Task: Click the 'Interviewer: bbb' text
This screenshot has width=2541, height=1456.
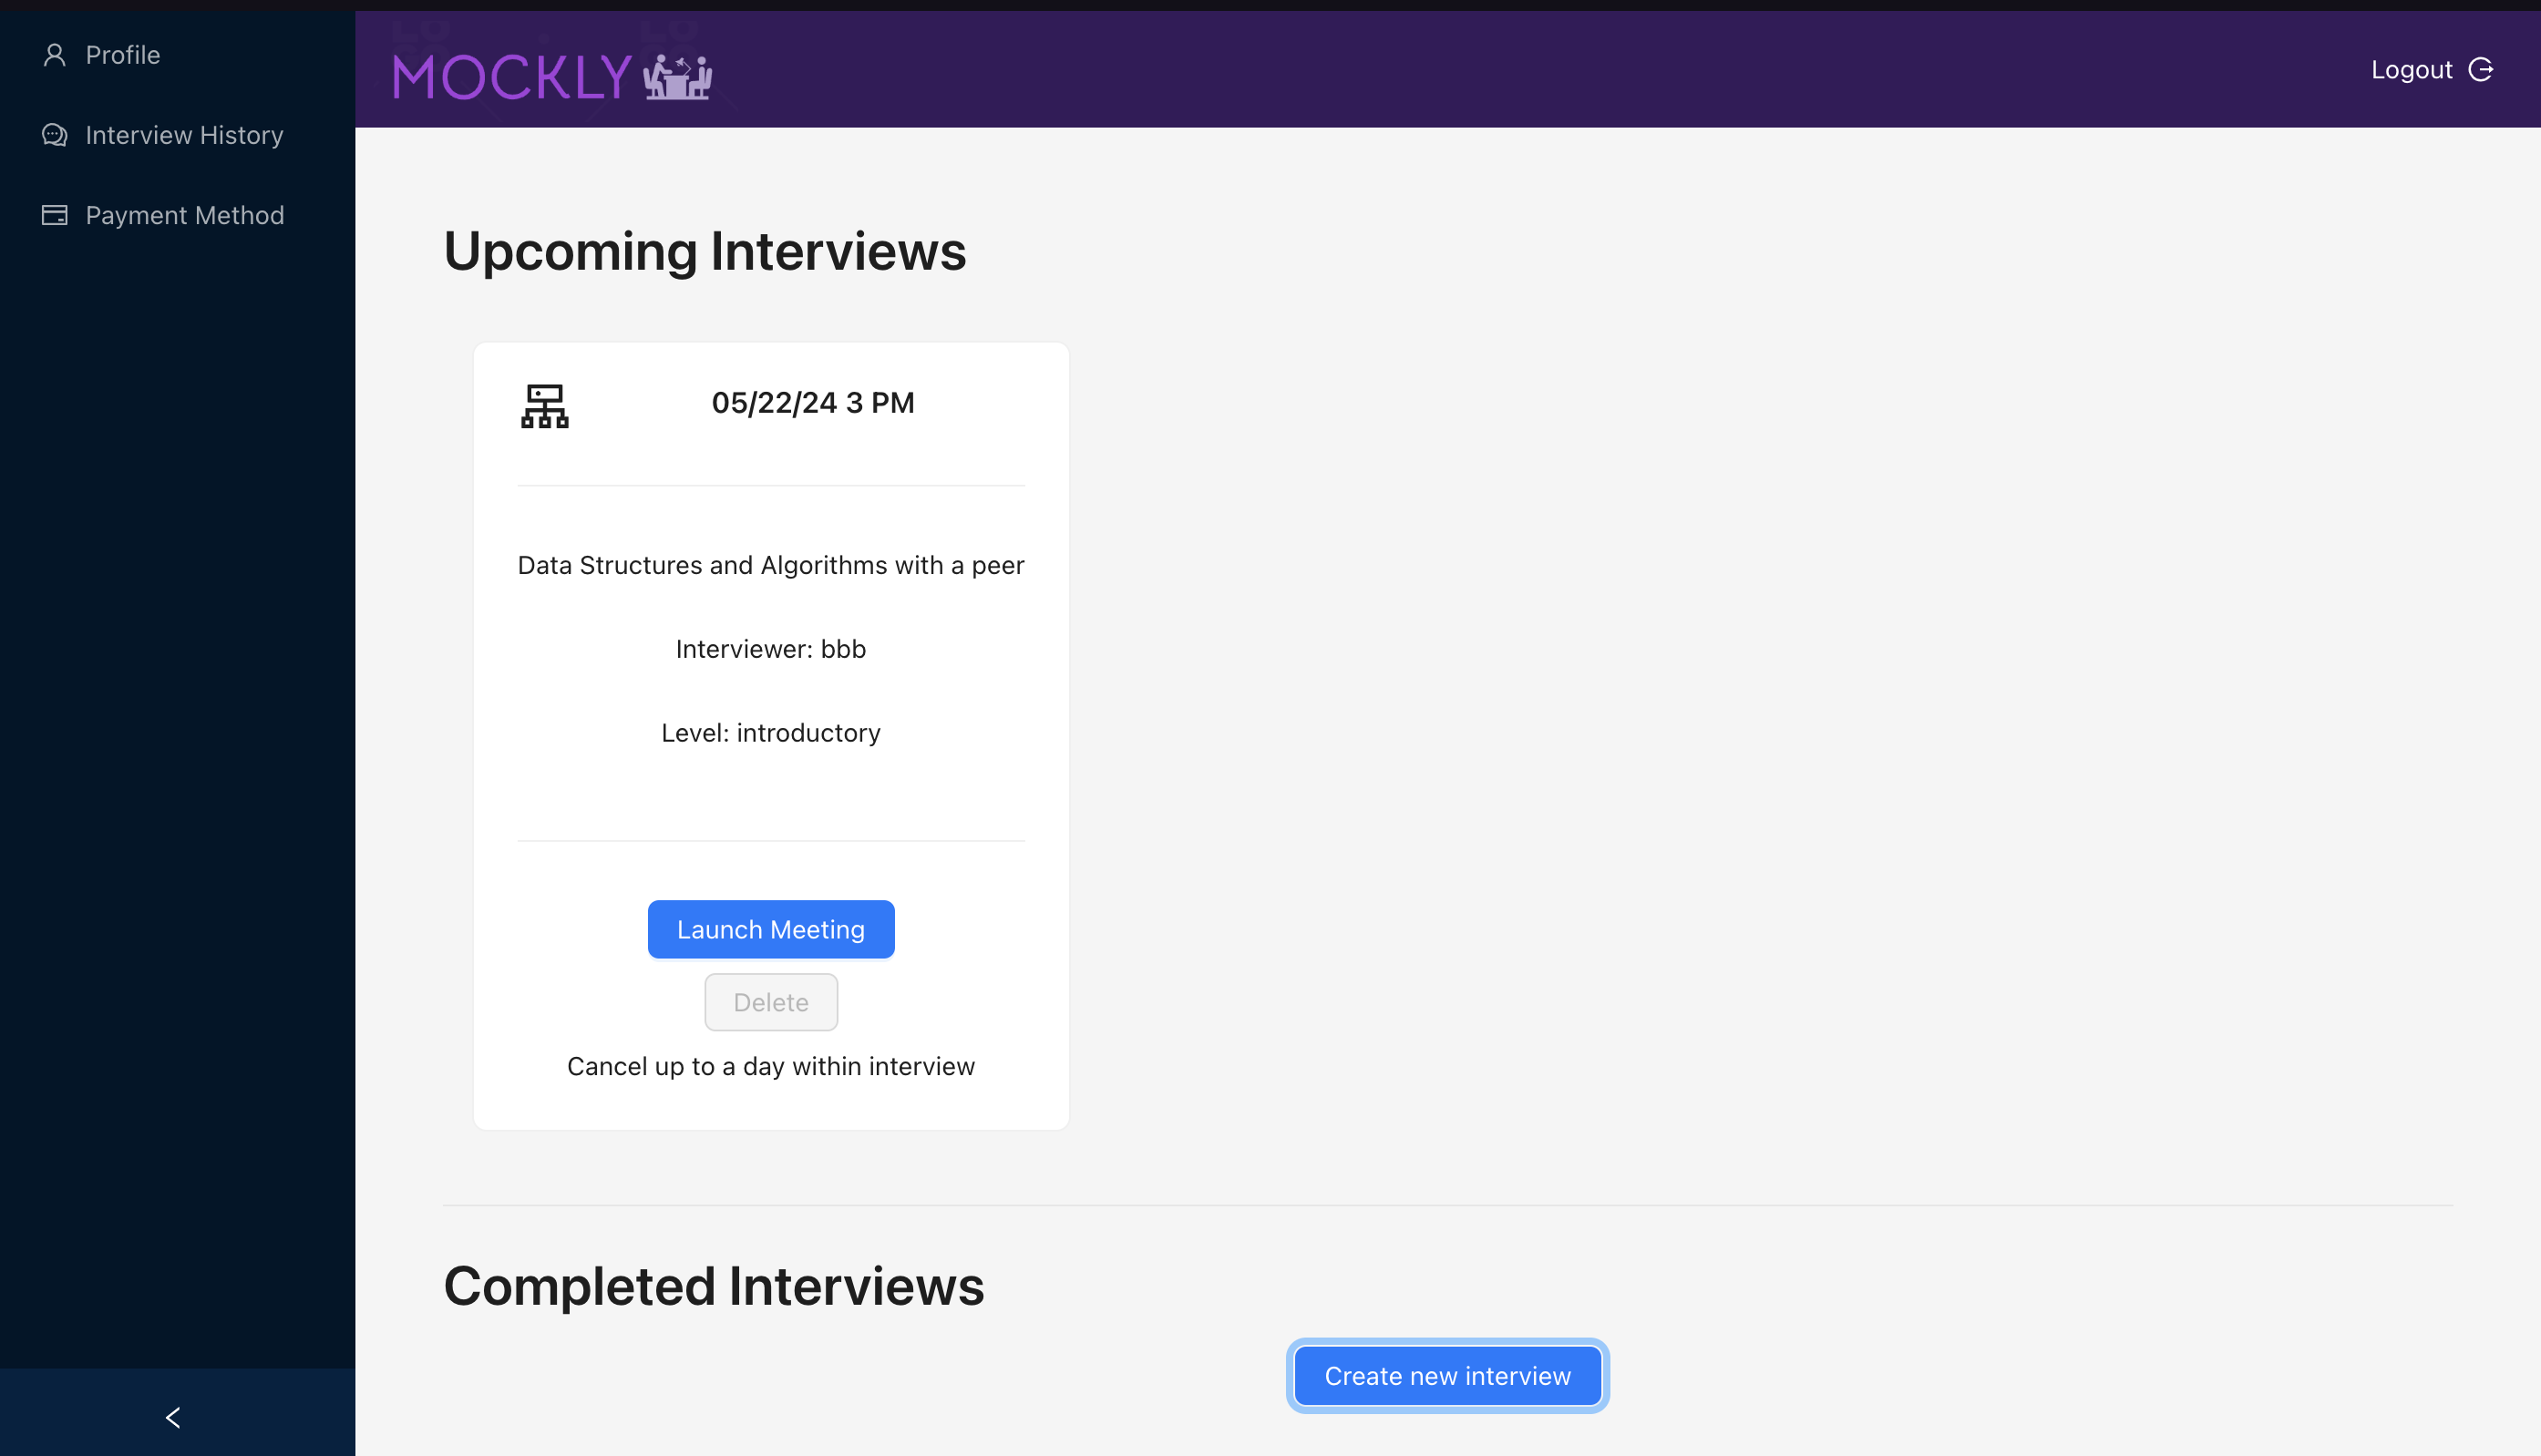Action: coord(771,649)
